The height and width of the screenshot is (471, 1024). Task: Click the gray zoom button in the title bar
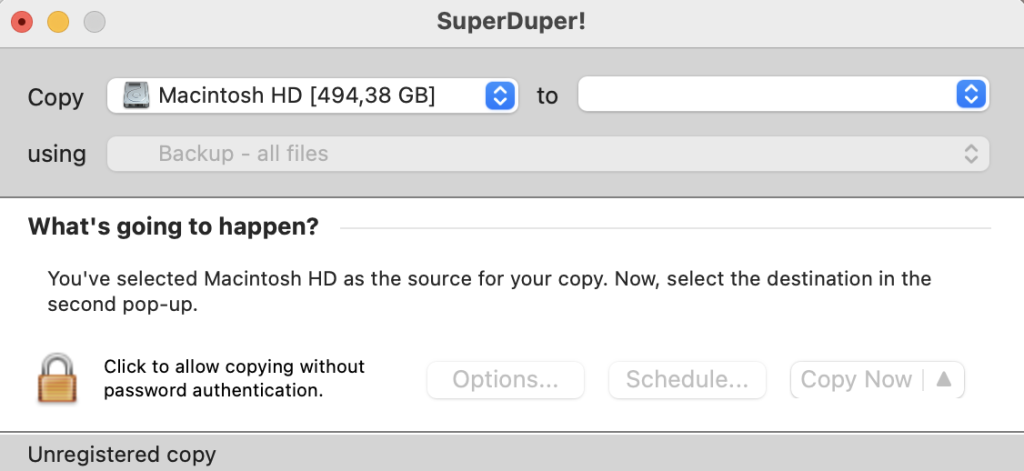tap(94, 22)
